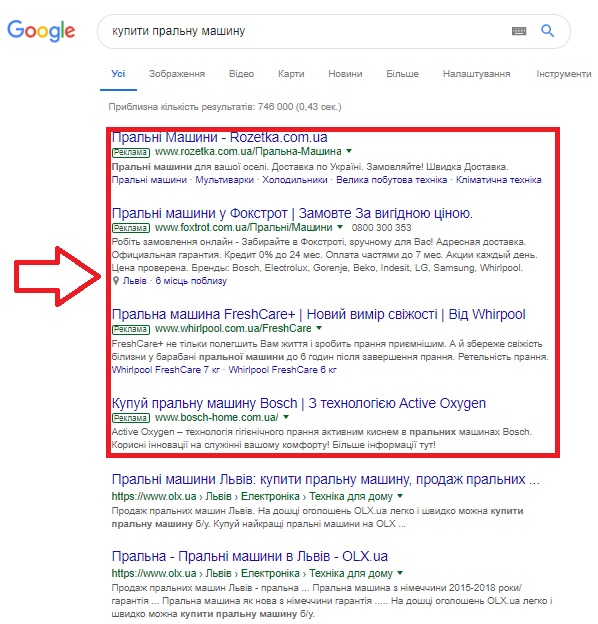Click Львів breadcrumb in first OLX result

[x=218, y=497]
